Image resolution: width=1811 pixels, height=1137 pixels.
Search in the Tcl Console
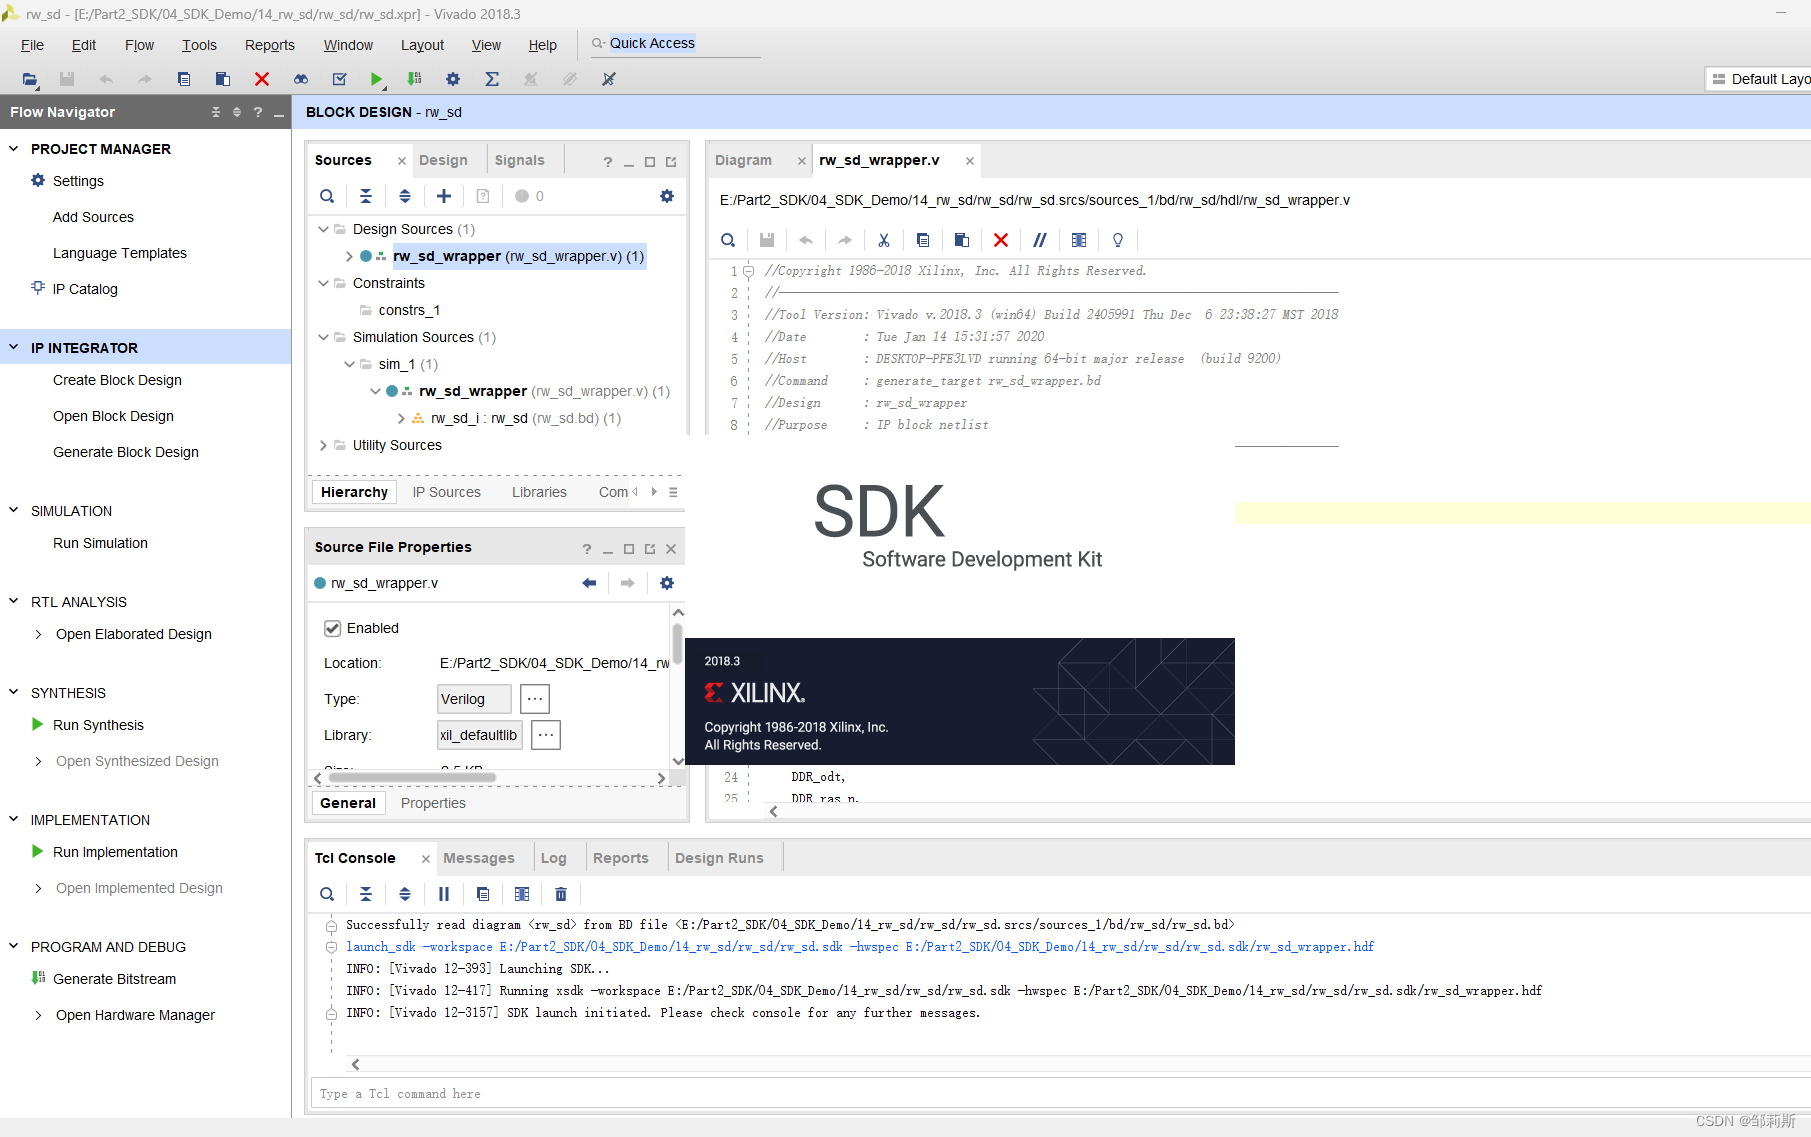(327, 894)
